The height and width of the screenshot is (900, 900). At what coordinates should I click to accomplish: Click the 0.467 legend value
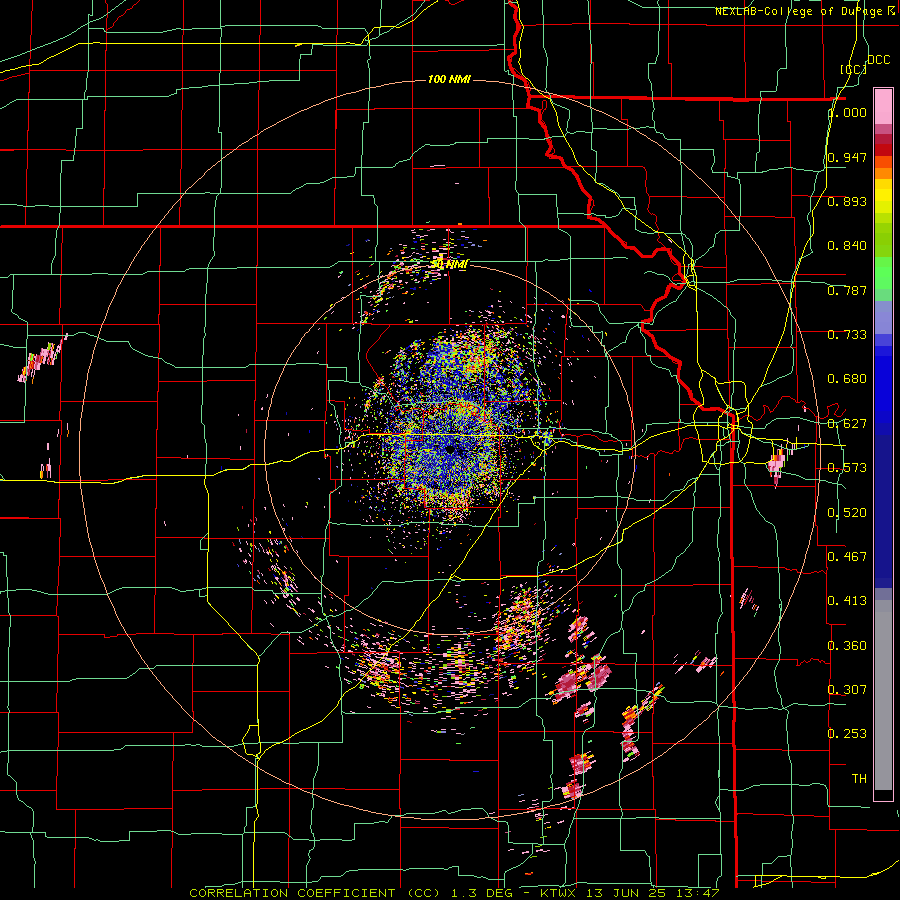(847, 557)
